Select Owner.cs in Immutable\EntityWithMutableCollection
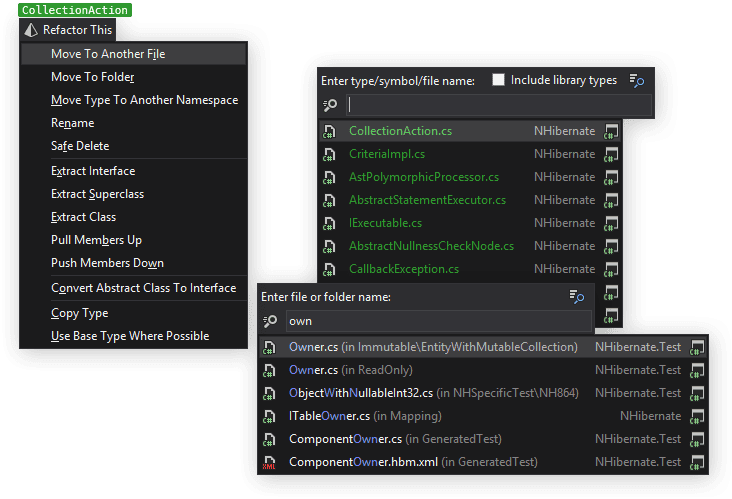The height and width of the screenshot is (499, 732). [483, 347]
